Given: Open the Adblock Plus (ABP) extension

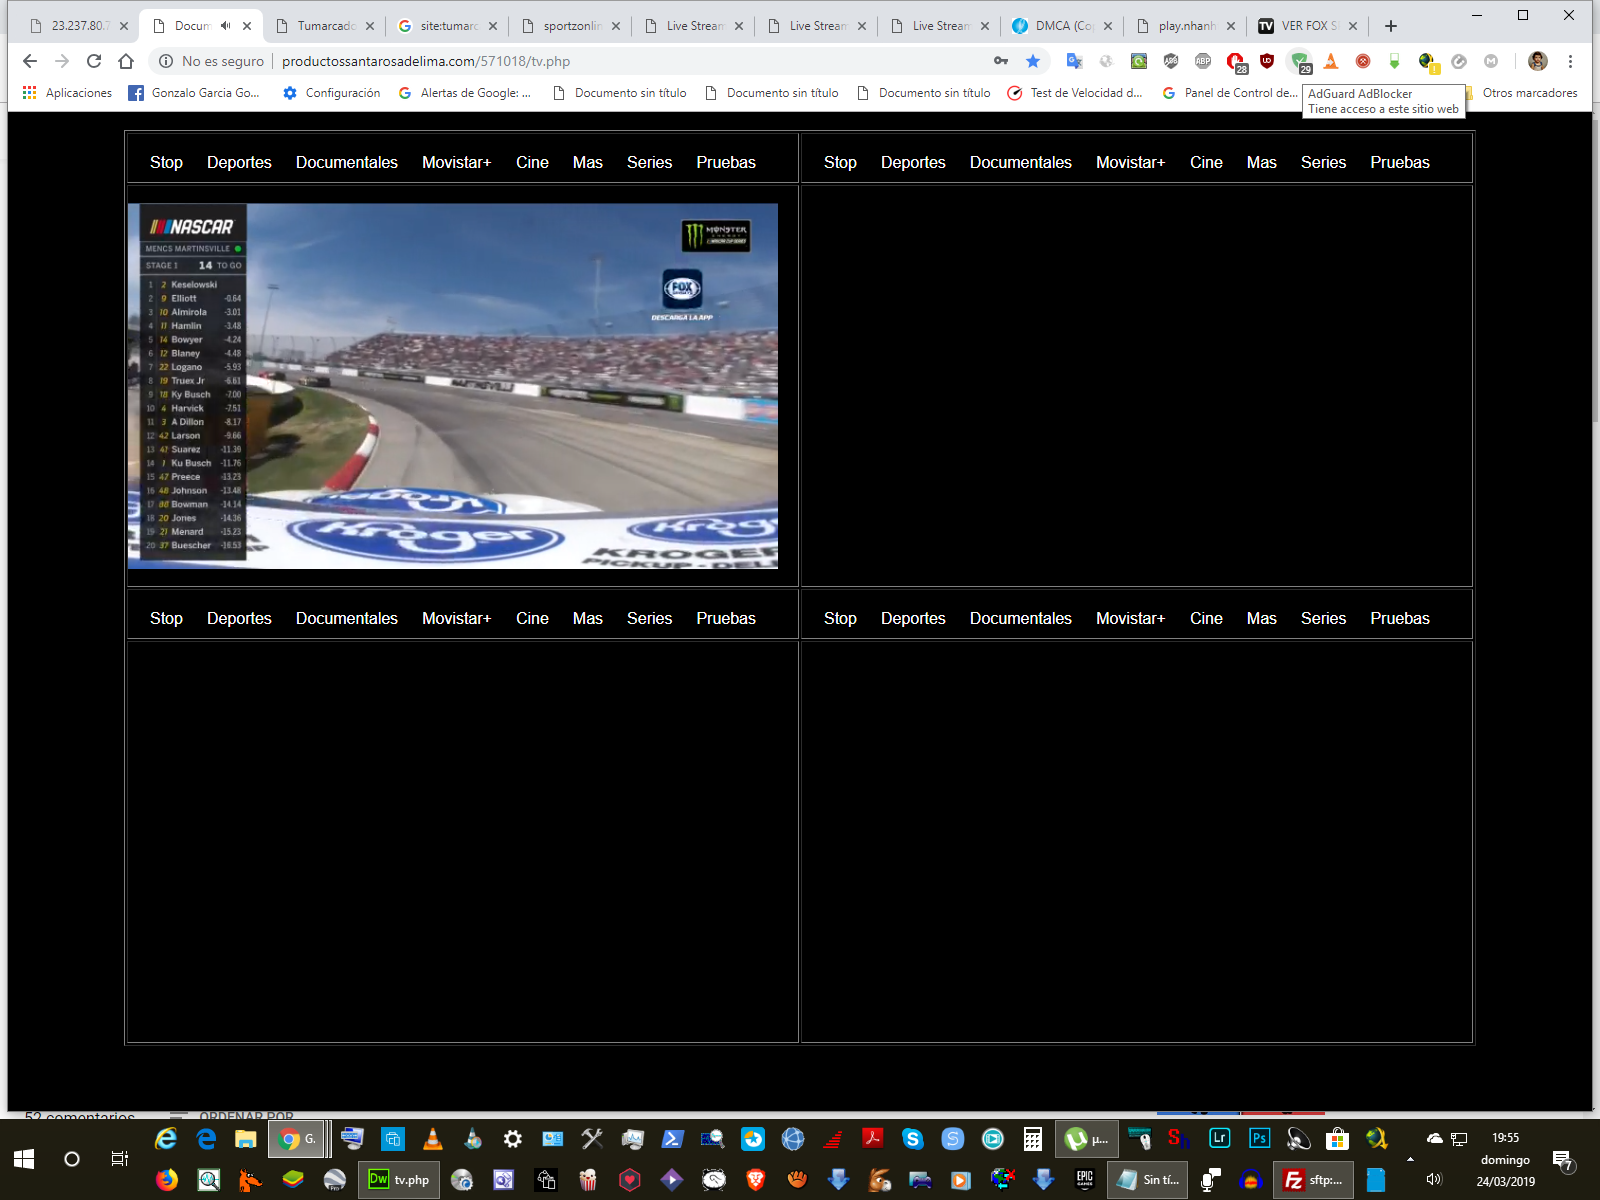Looking at the screenshot, I should [x=1203, y=62].
